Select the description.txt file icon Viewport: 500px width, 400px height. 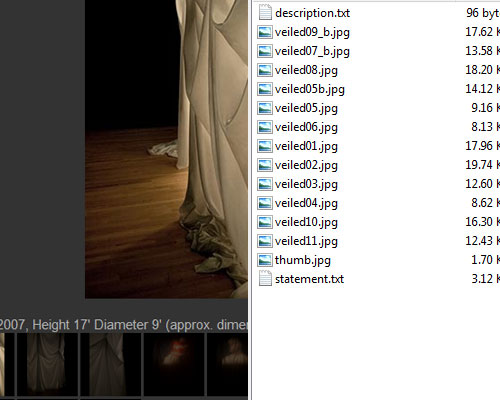265,13
